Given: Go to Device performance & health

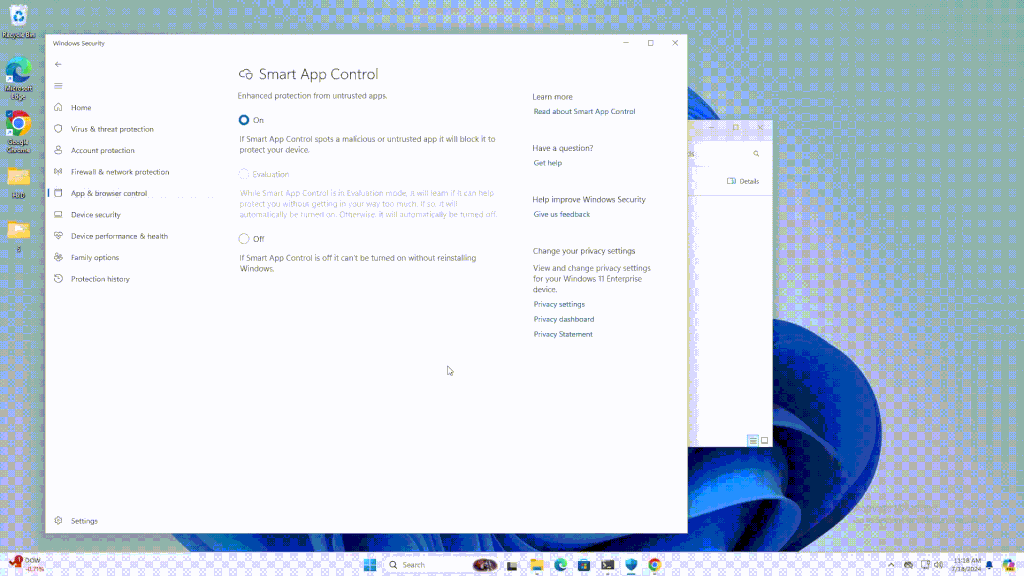Looking at the screenshot, I should [x=119, y=235].
